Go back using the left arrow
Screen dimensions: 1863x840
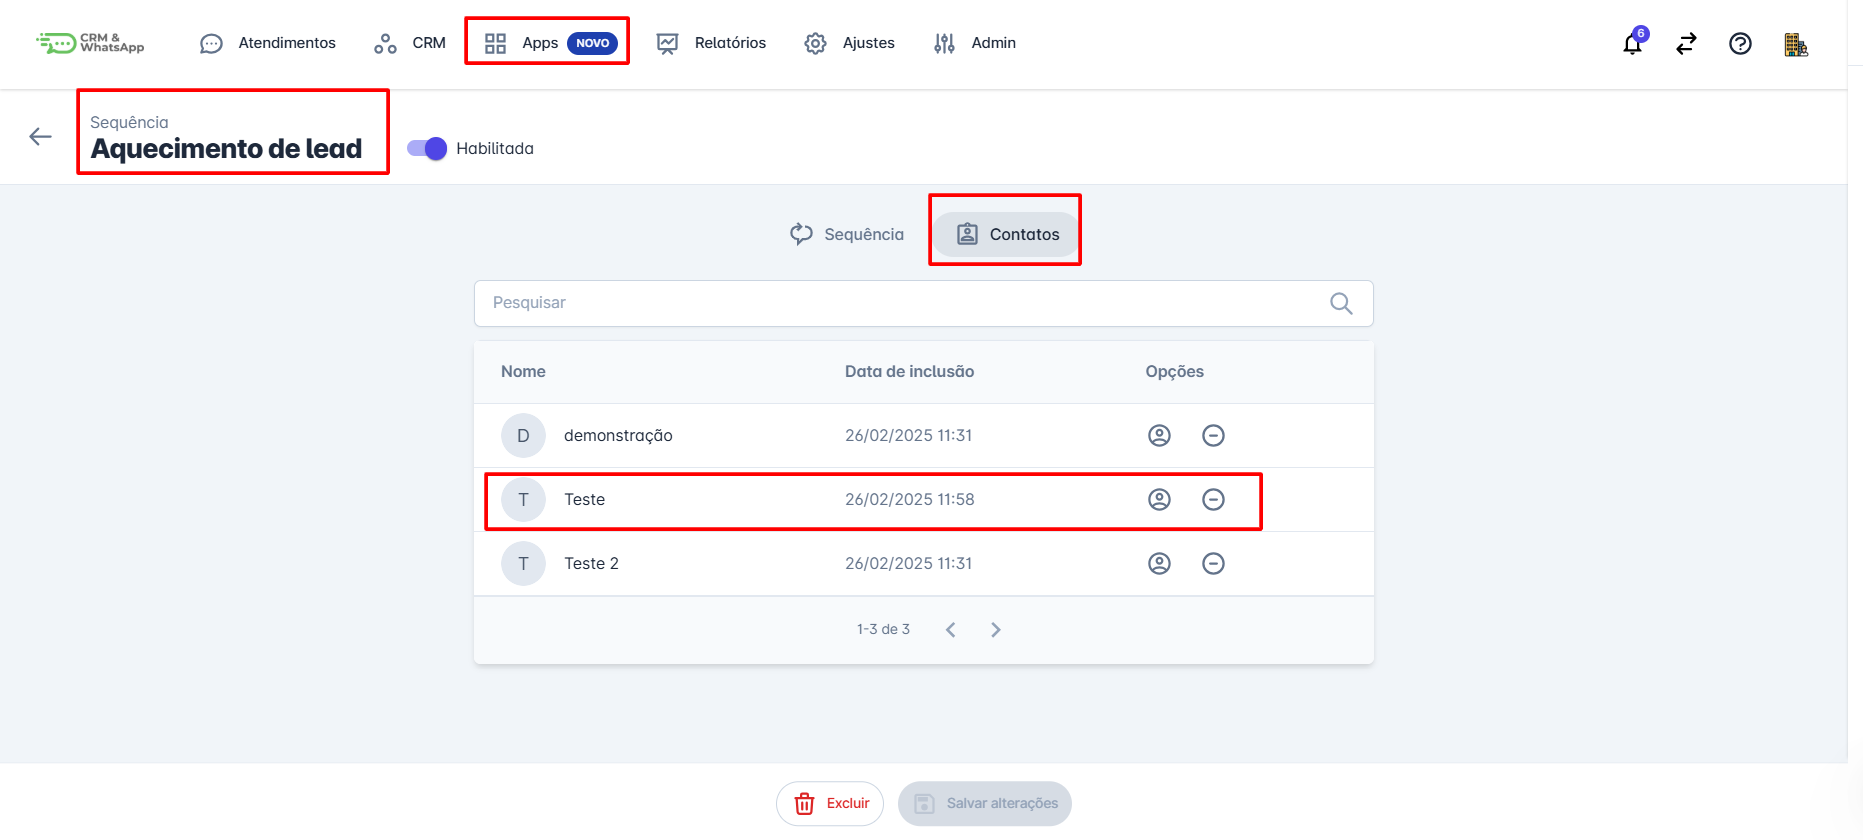pos(40,137)
